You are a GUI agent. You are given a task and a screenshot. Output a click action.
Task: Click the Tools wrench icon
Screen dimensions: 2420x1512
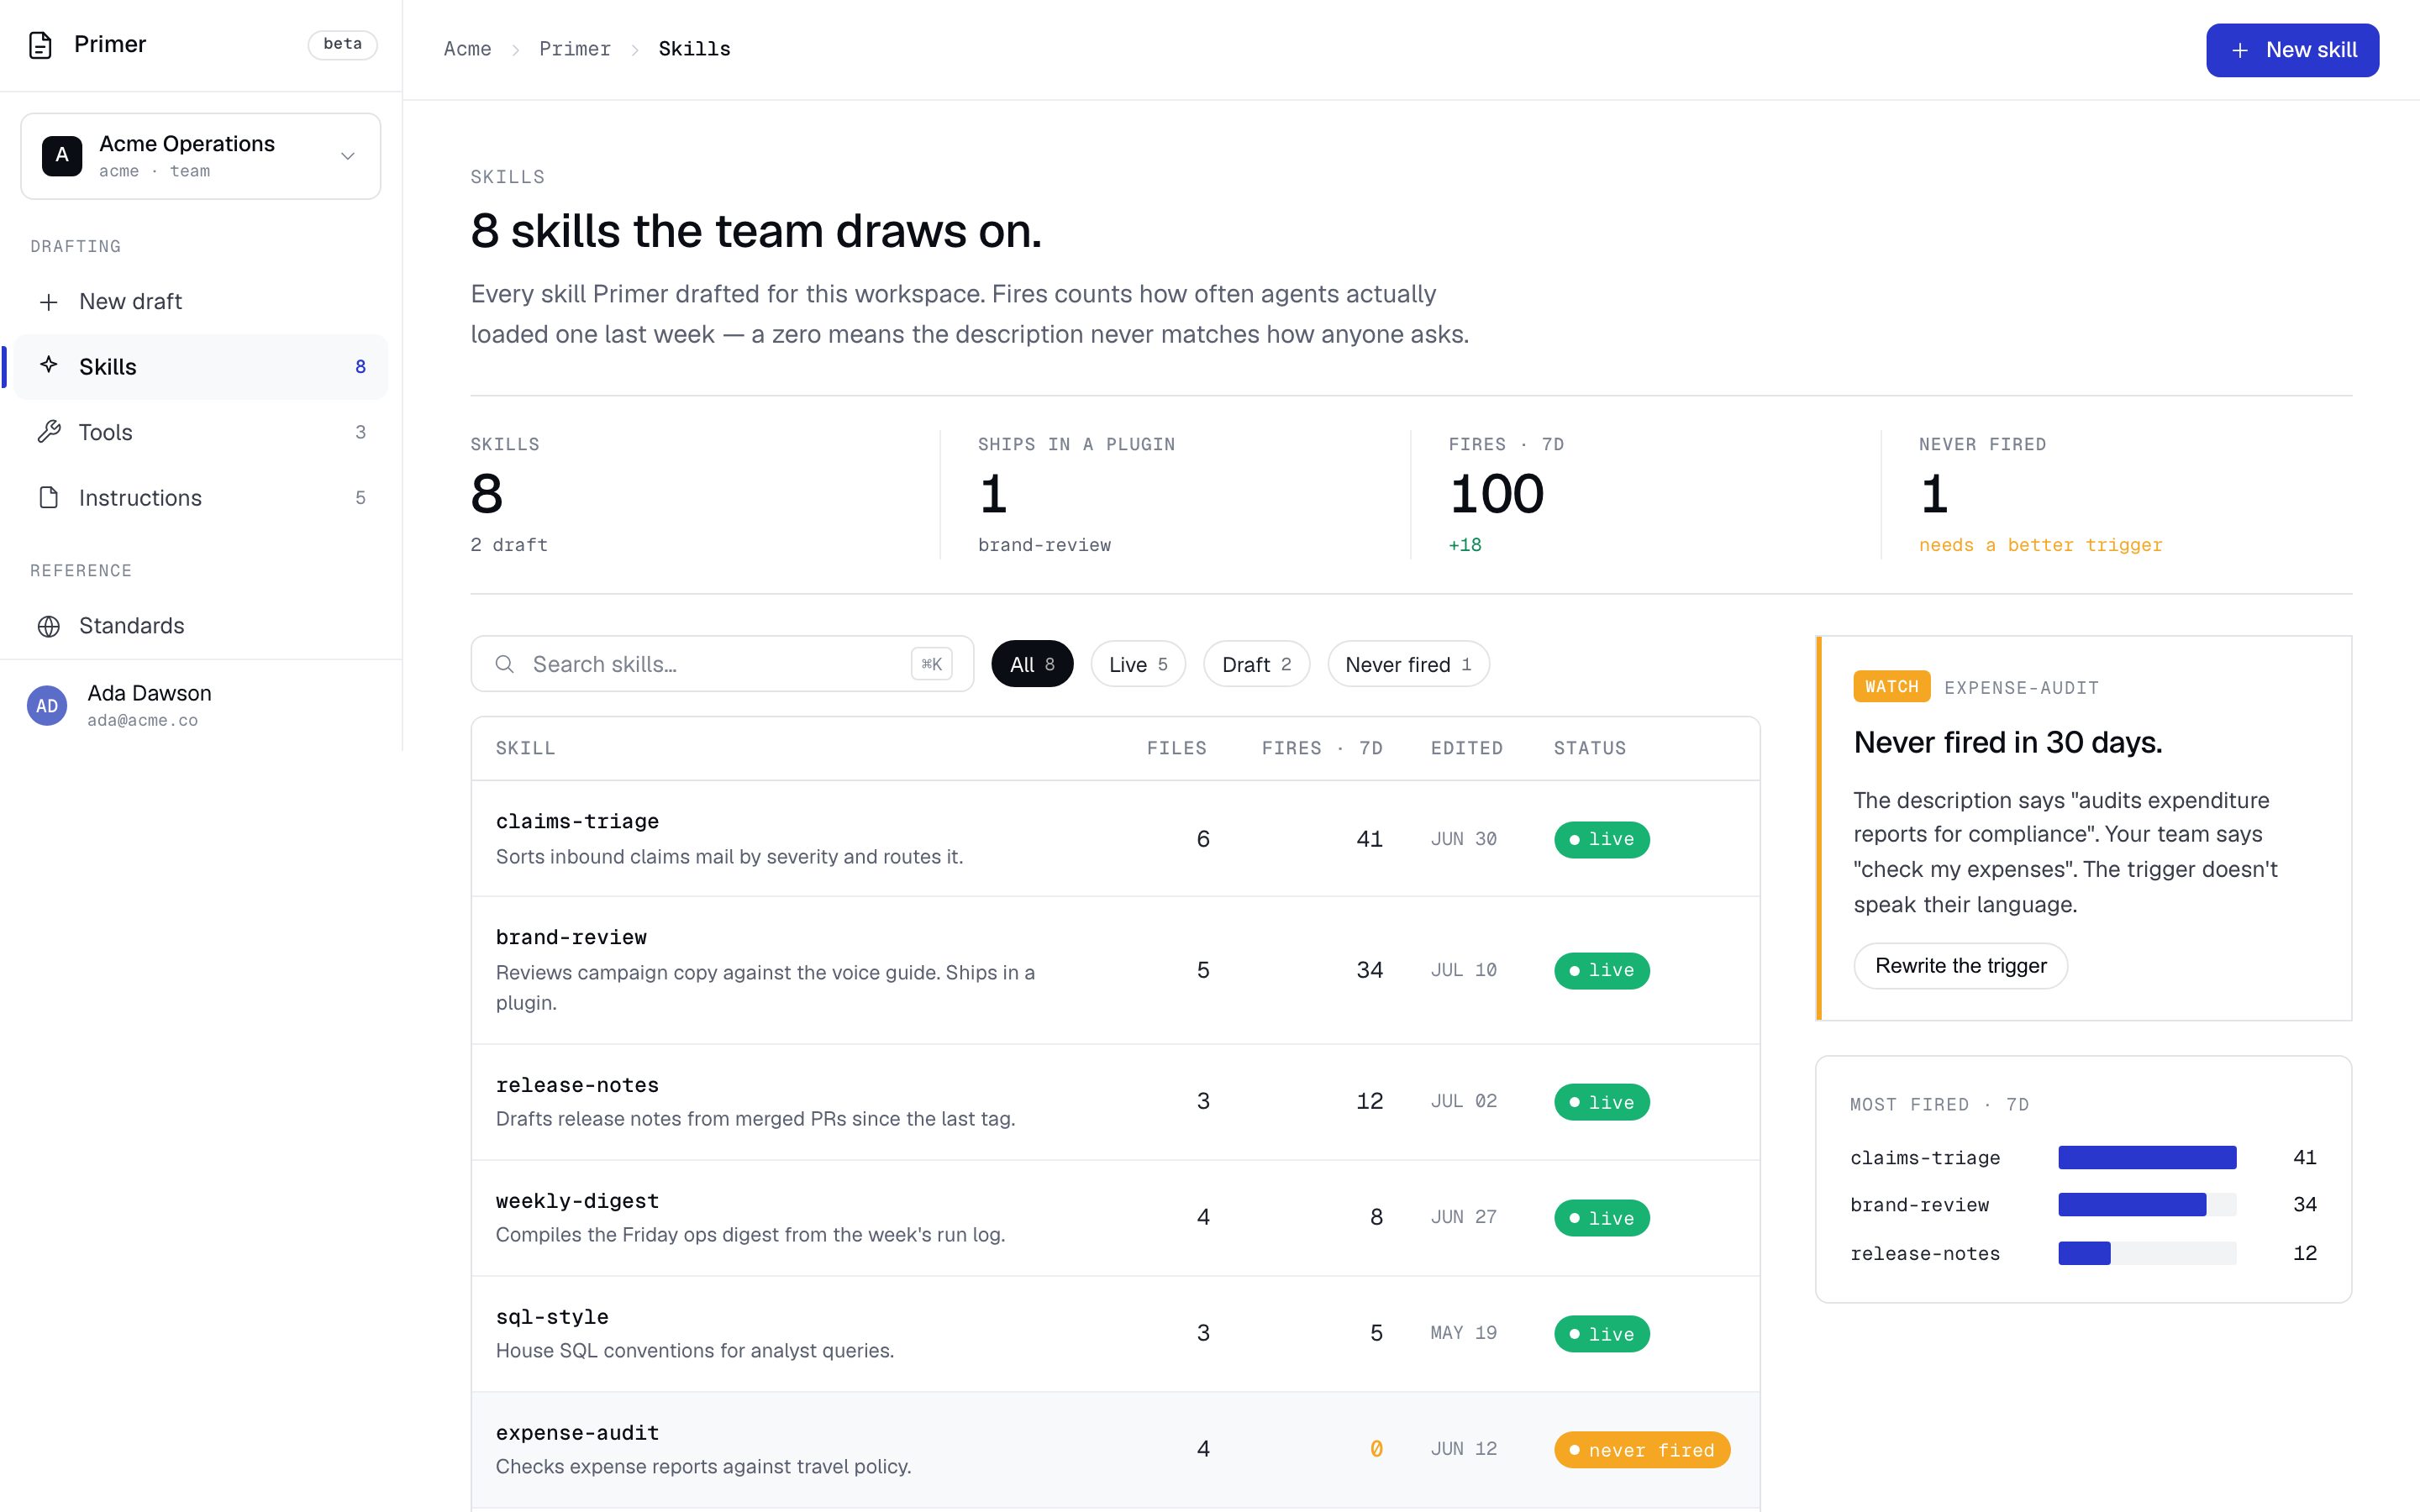pyautogui.click(x=48, y=432)
